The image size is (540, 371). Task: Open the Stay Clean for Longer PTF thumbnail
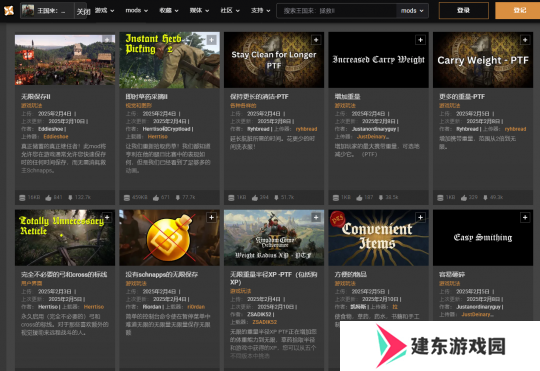(274, 60)
